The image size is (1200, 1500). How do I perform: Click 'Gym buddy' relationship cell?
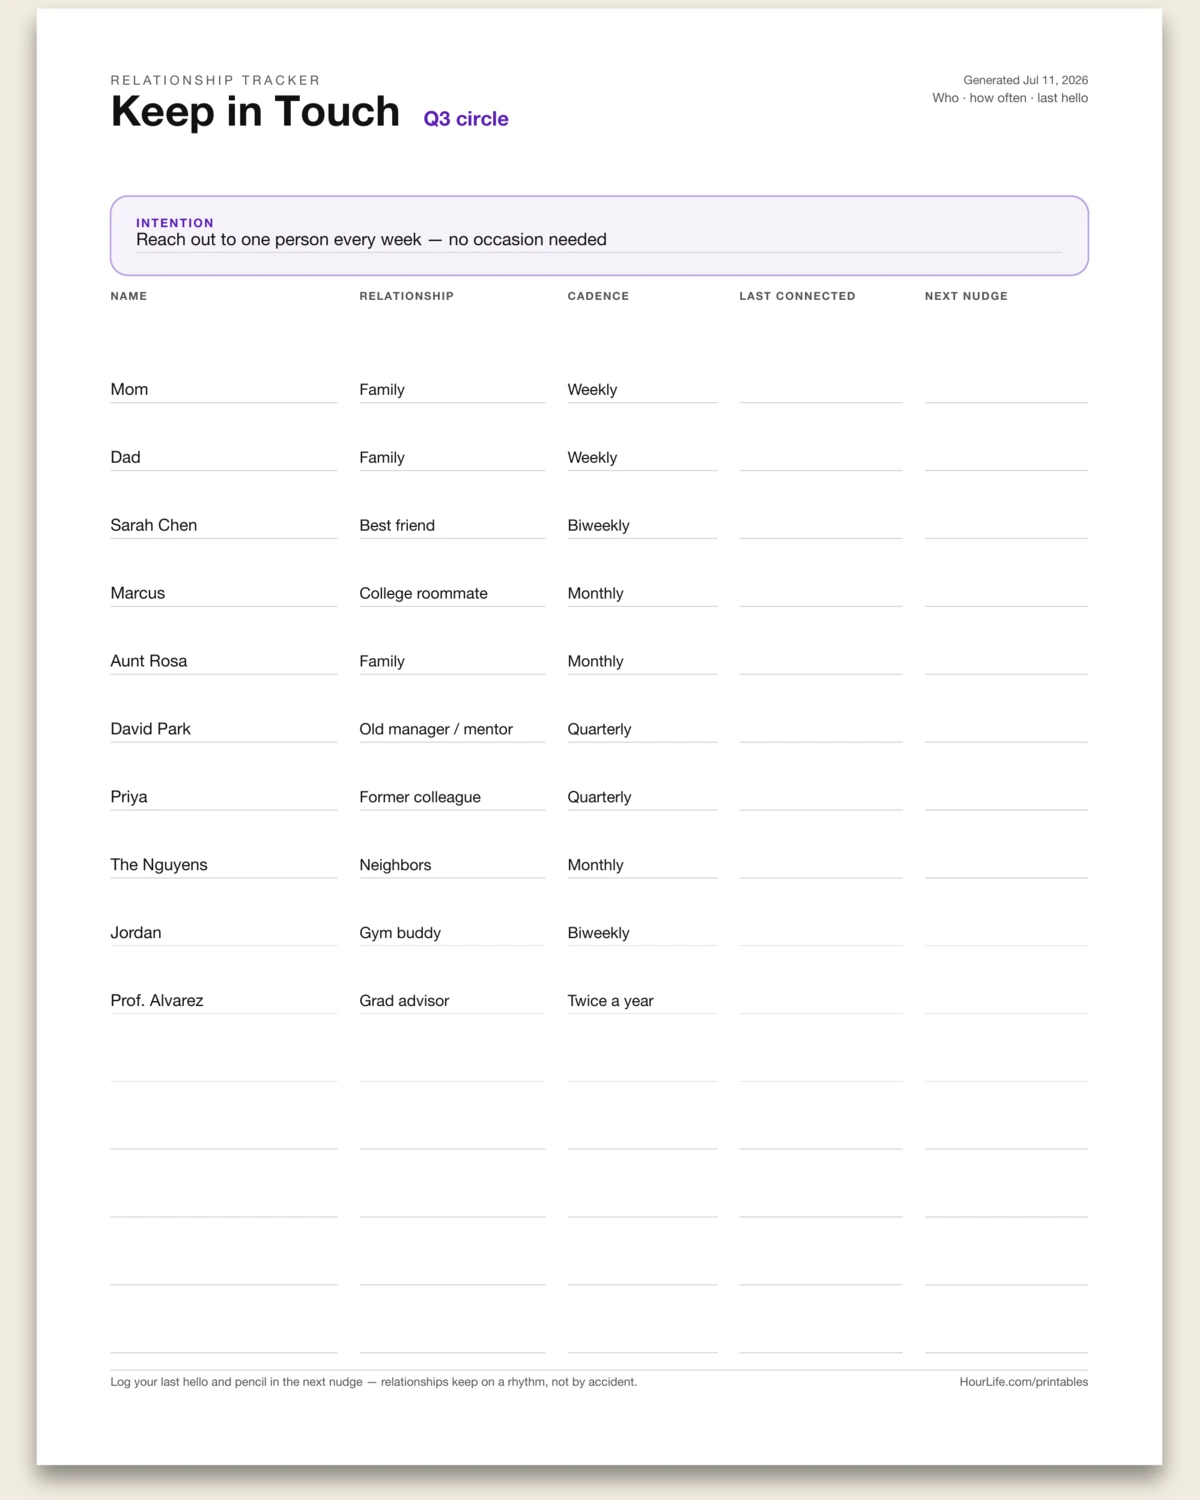pyautogui.click(x=400, y=934)
